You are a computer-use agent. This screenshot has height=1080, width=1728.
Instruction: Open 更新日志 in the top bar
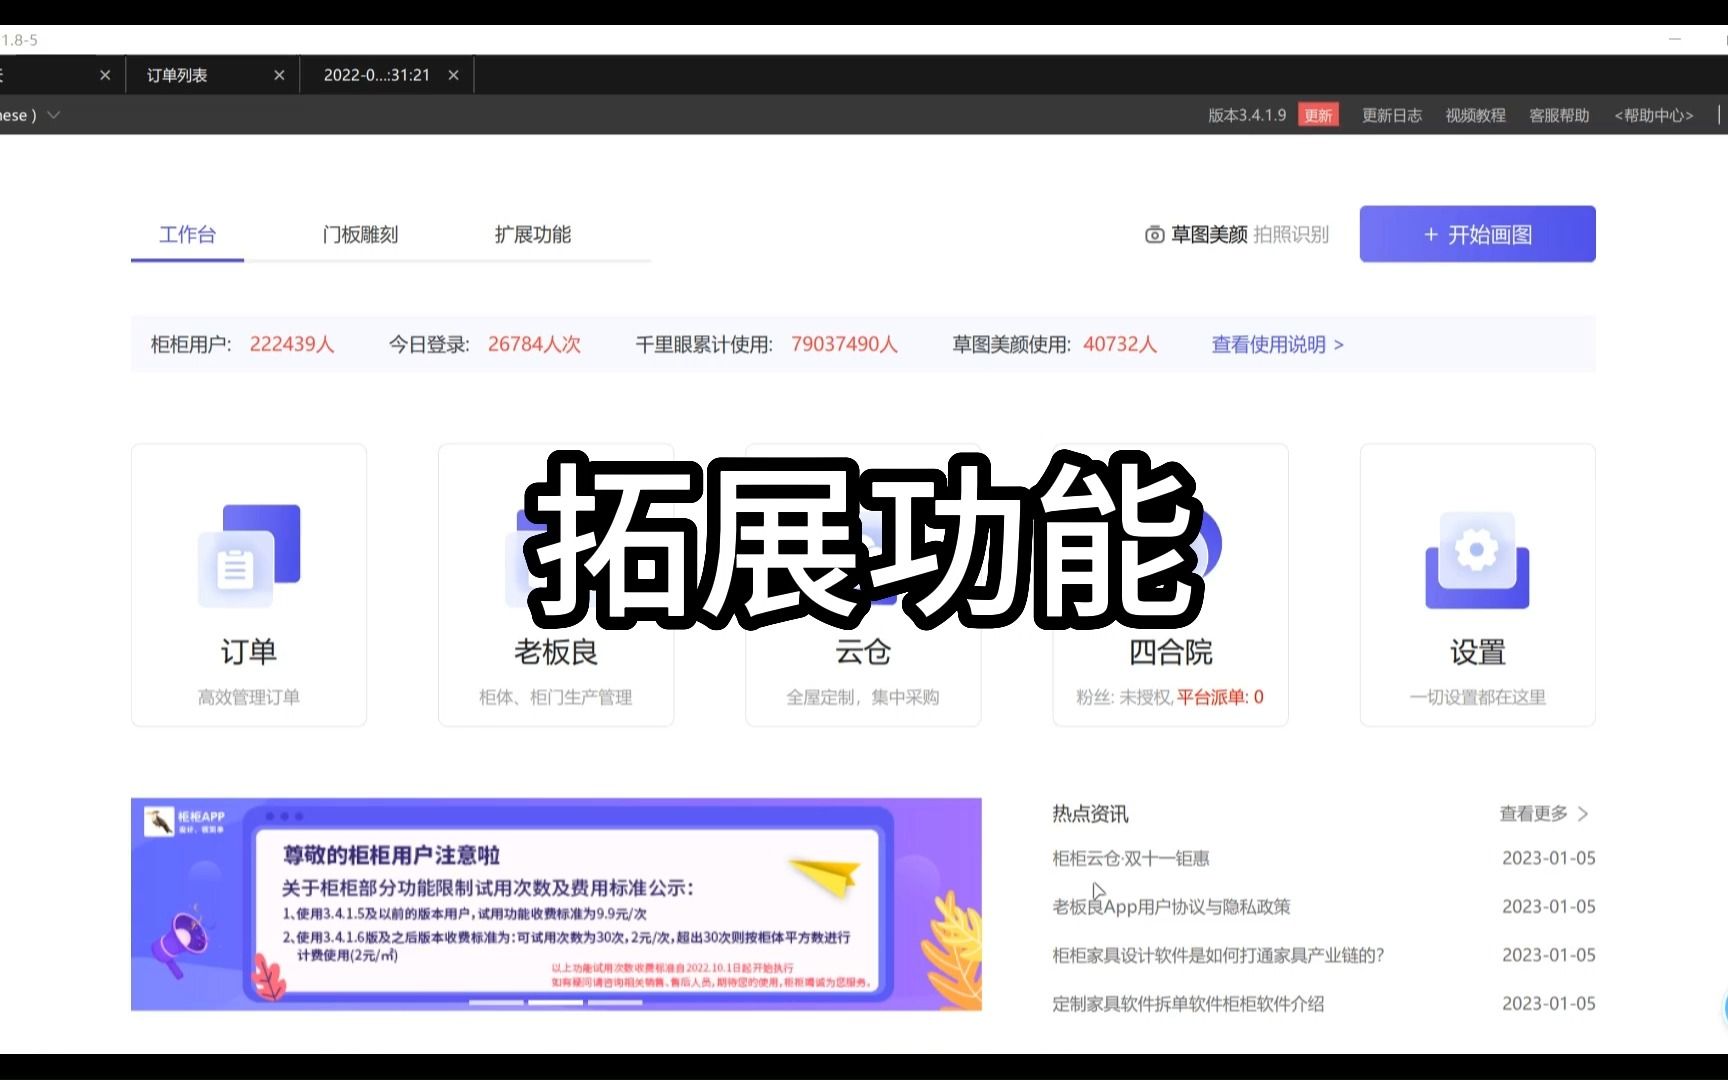(x=1392, y=115)
